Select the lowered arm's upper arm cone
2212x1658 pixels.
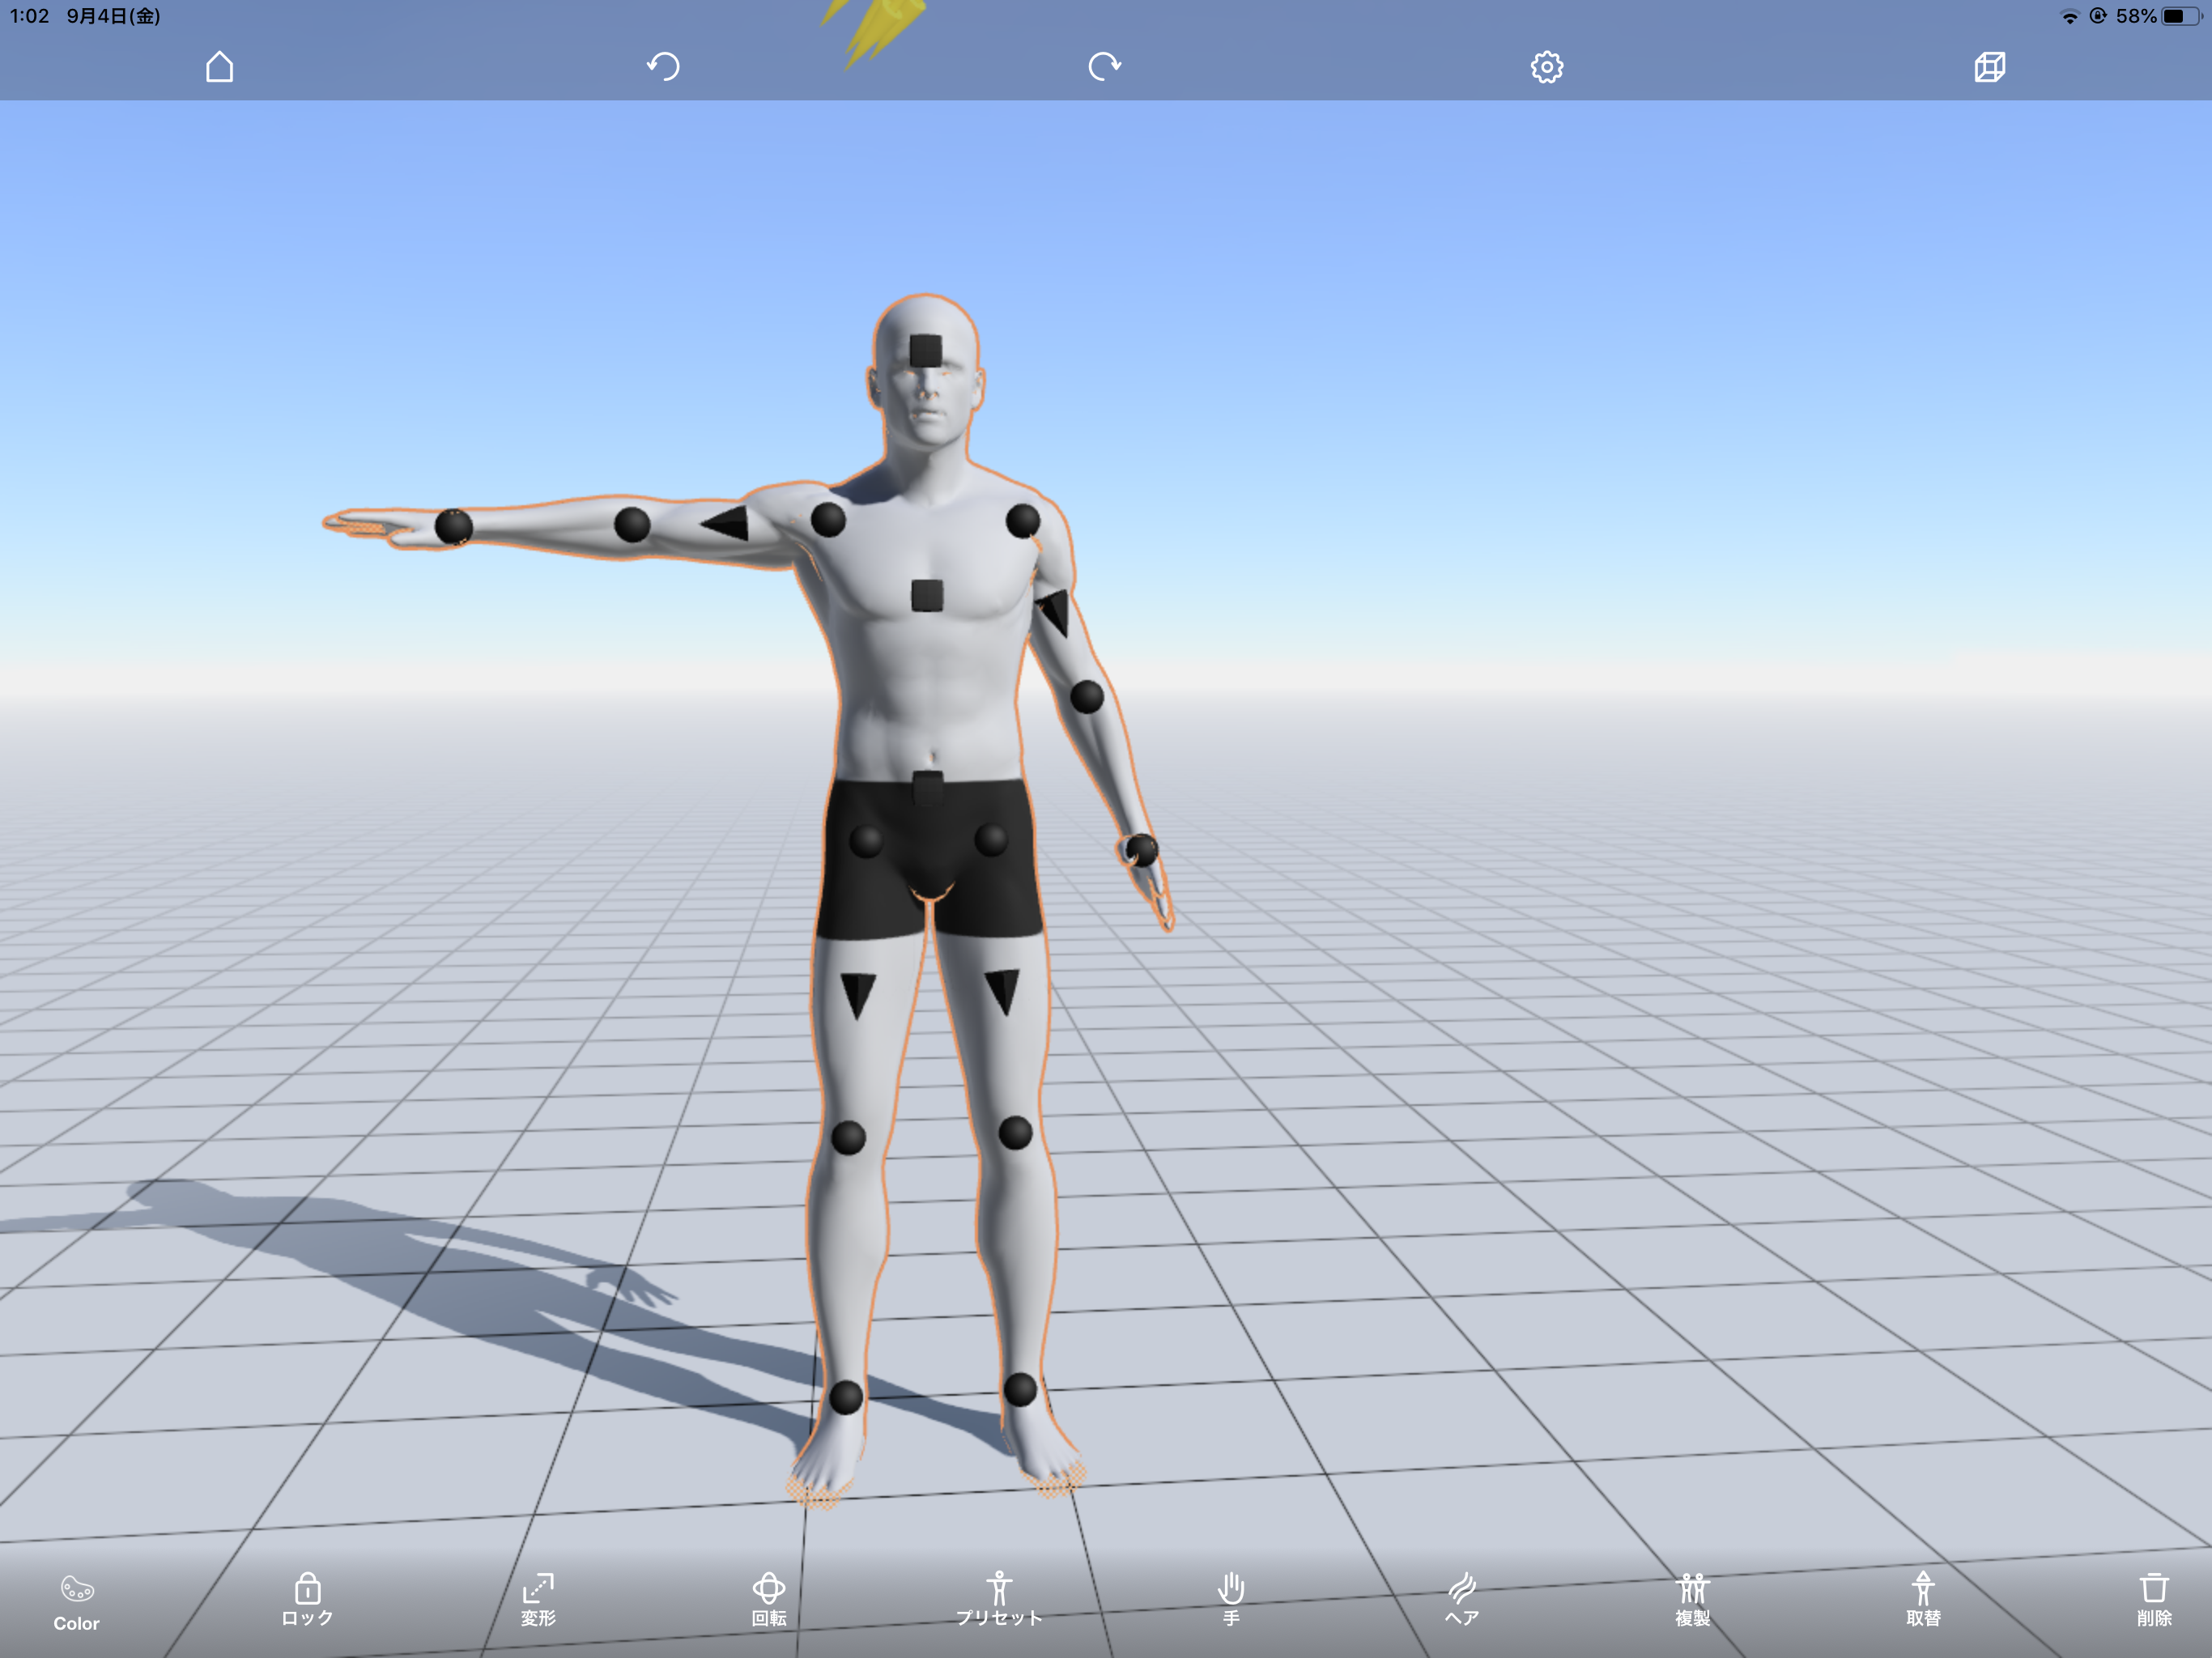tap(1055, 613)
